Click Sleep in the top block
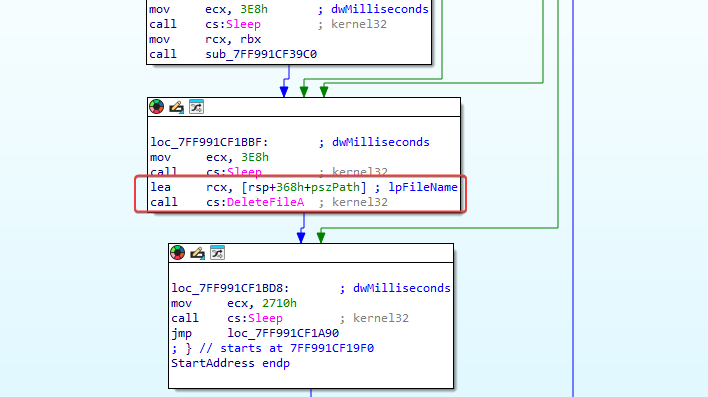Image resolution: width=708 pixels, height=397 pixels. point(243,24)
